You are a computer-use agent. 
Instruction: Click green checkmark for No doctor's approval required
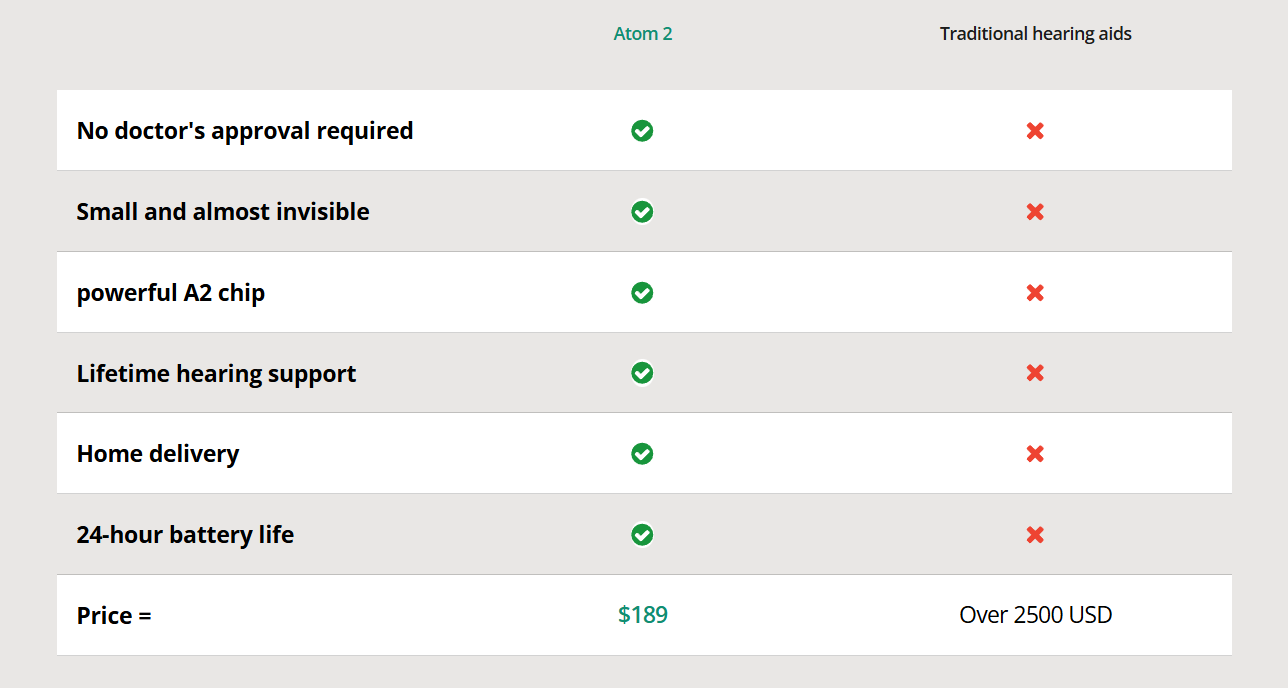(x=642, y=131)
